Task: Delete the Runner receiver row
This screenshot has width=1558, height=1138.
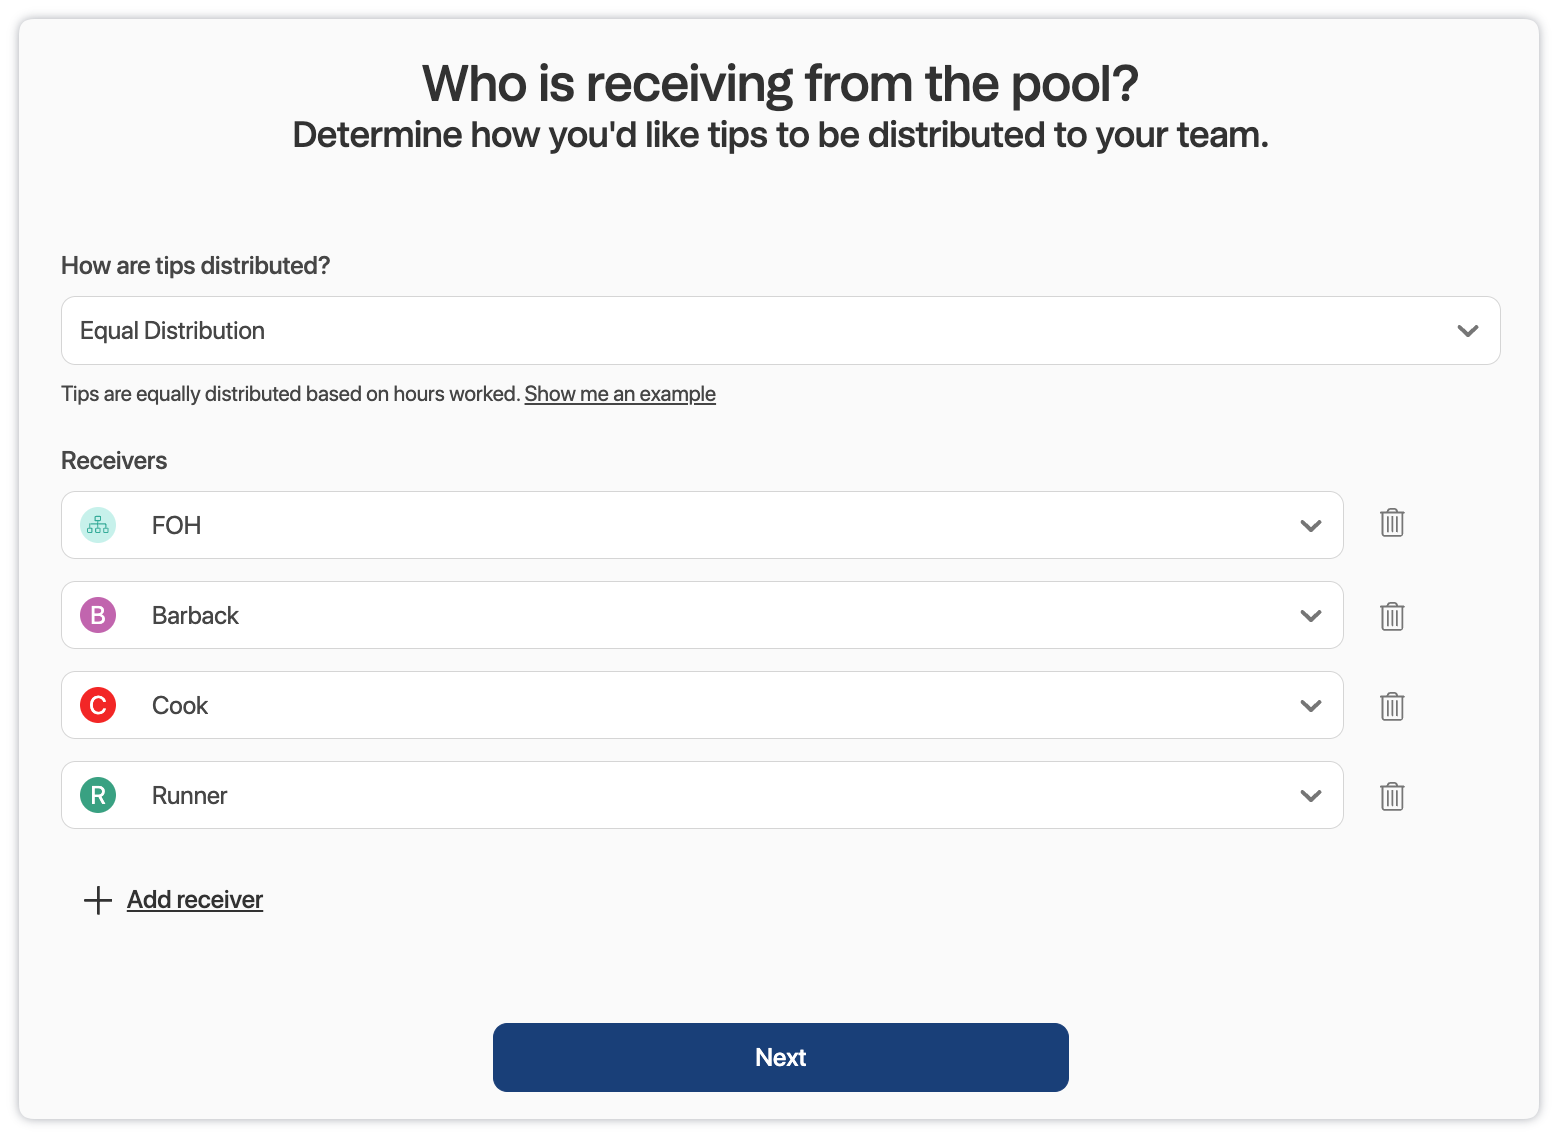Action: point(1392,796)
